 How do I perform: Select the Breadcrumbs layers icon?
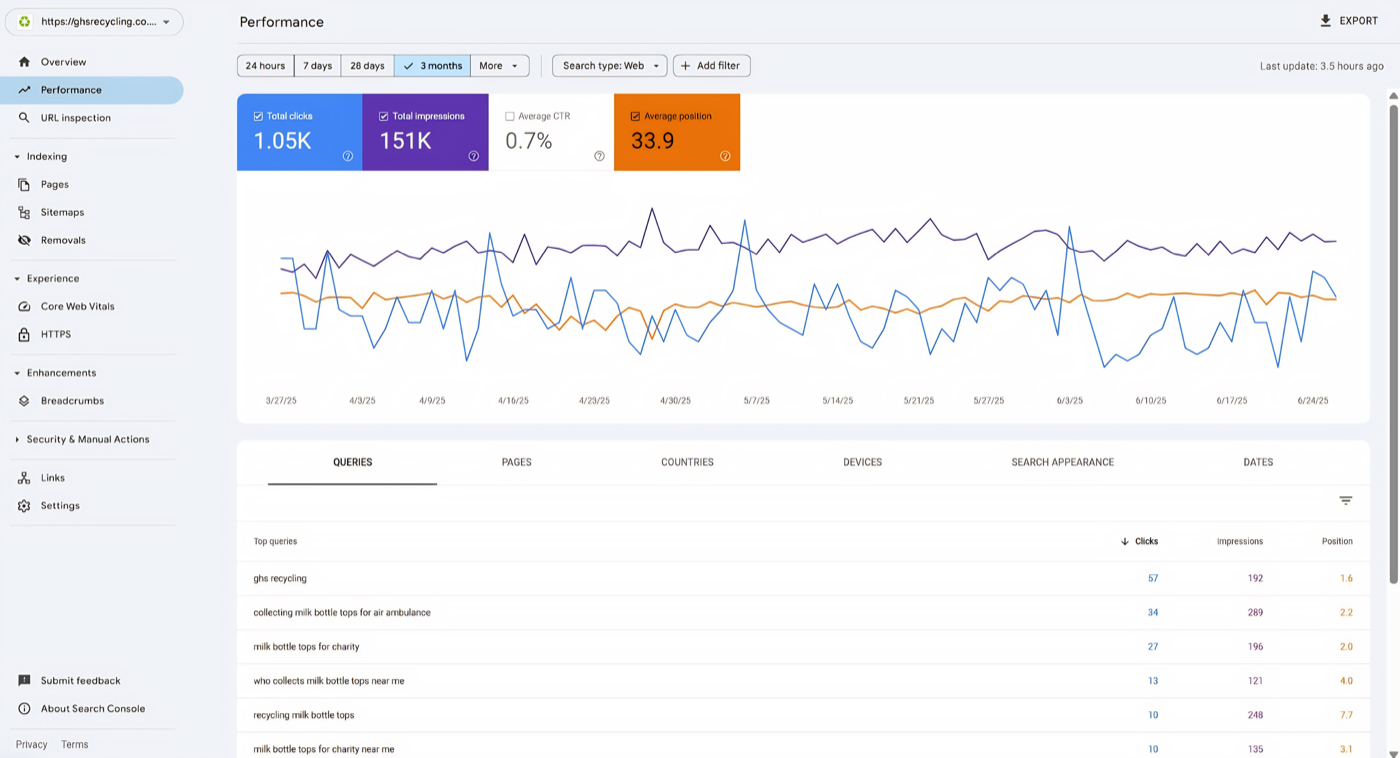tap(24, 401)
